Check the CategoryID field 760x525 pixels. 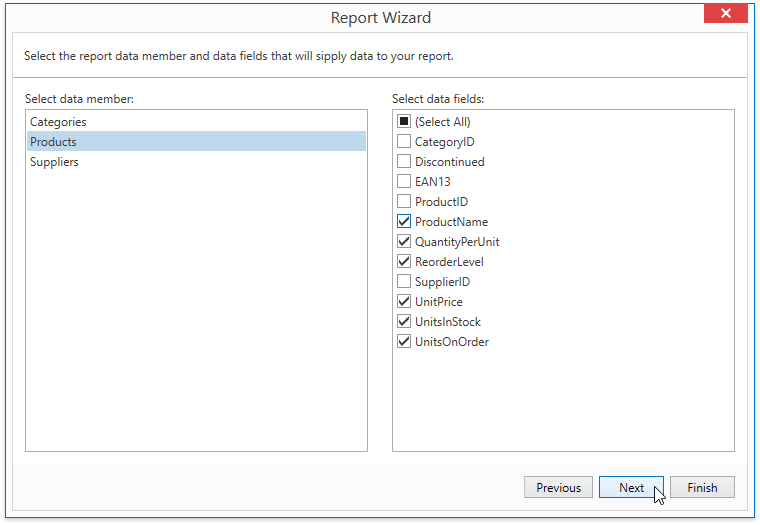[404, 141]
